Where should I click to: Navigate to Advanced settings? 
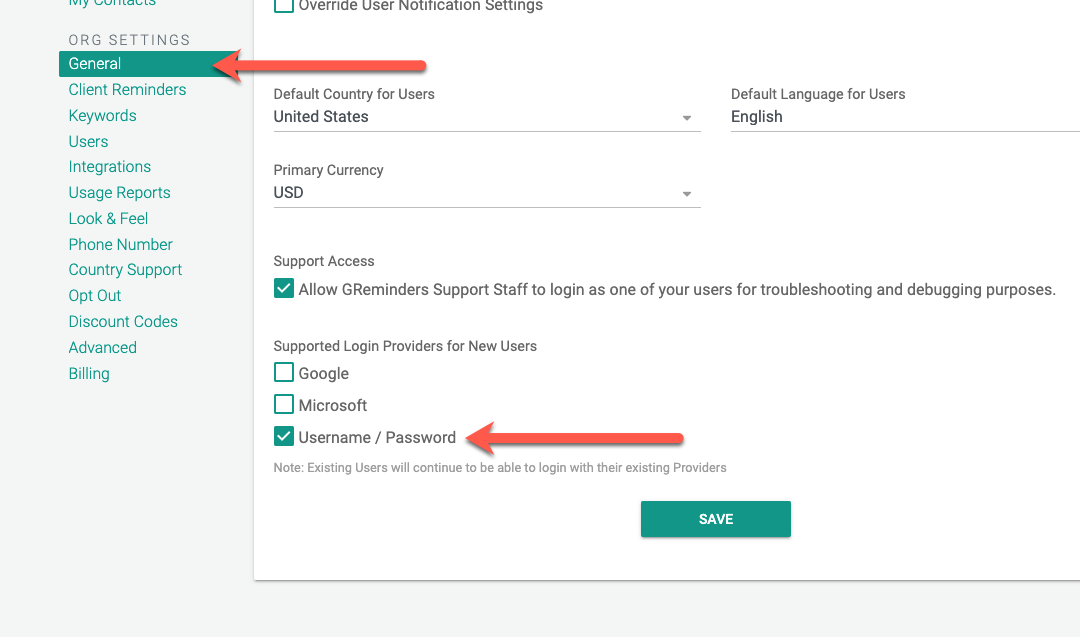[102, 347]
